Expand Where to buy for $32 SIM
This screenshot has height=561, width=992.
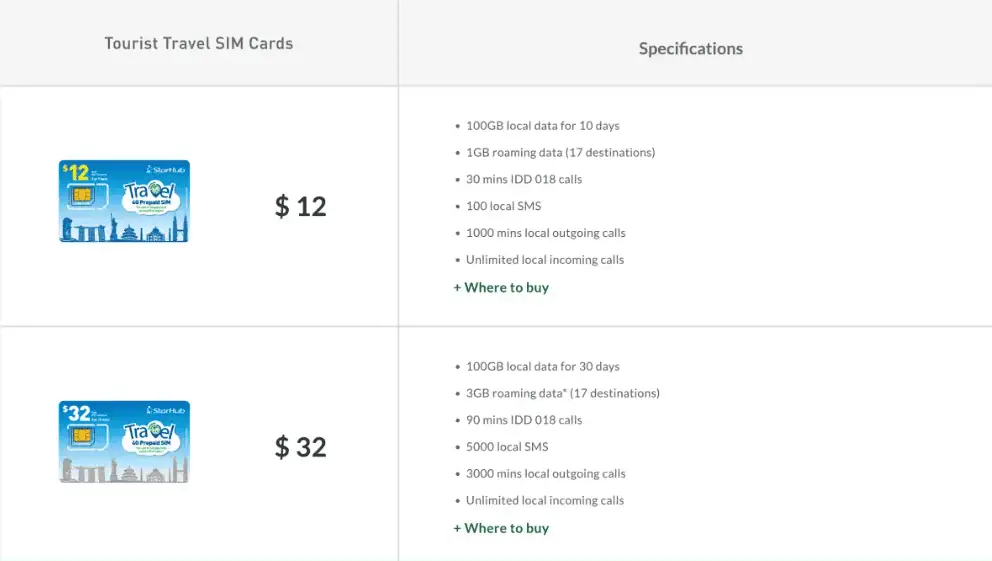tap(501, 528)
